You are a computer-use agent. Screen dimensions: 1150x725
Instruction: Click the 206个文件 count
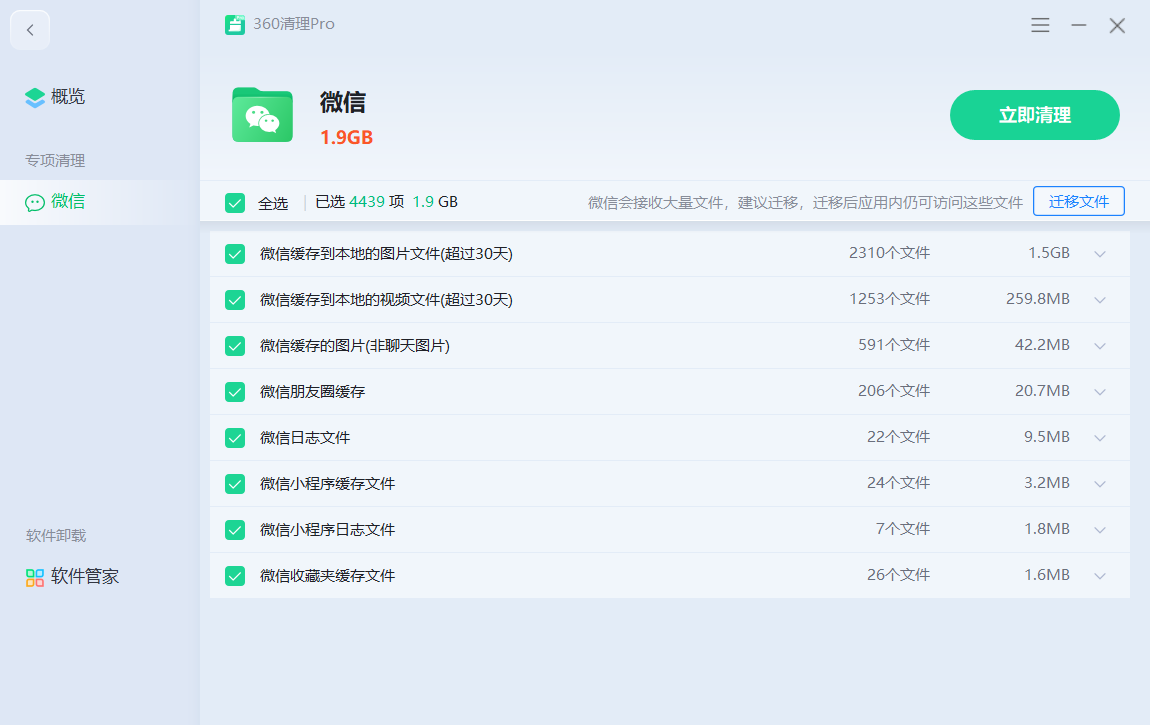pos(894,391)
